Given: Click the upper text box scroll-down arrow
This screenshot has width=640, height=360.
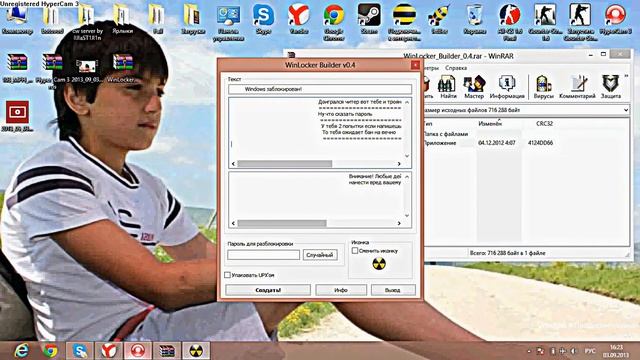Looking at the screenshot, I should (x=407, y=156).
